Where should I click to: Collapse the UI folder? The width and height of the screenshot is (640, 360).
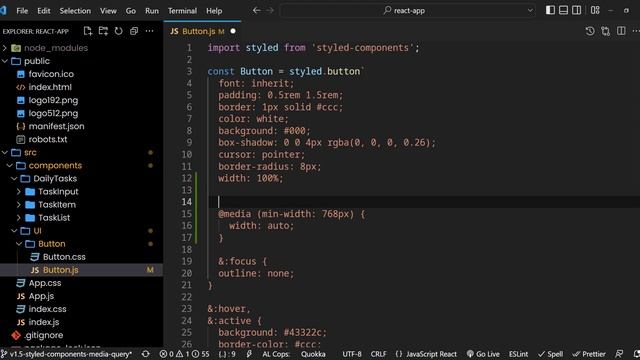pyautogui.click(x=14, y=231)
